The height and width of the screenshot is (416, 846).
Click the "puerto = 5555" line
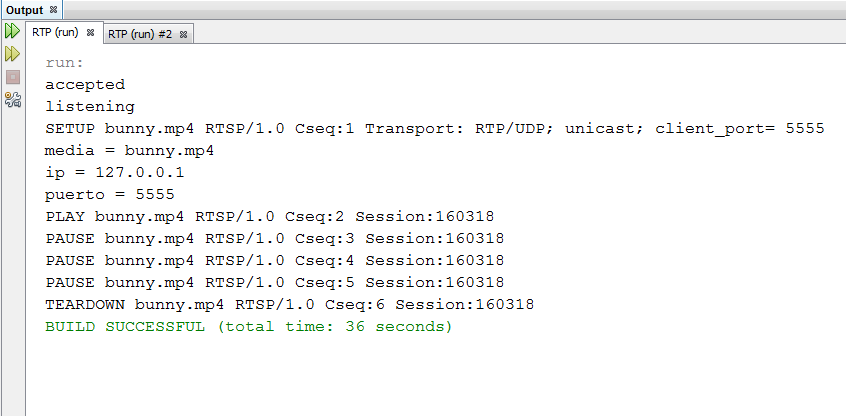(110, 195)
